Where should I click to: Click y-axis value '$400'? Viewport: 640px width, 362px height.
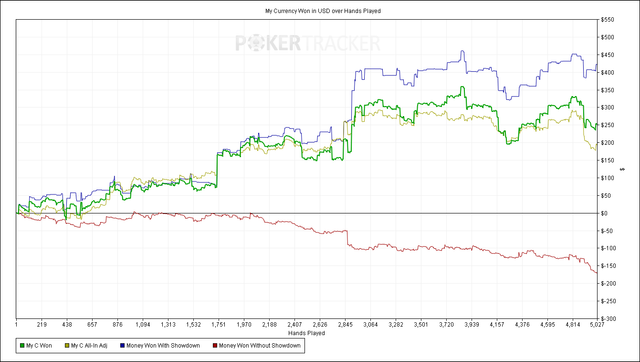coord(607,73)
